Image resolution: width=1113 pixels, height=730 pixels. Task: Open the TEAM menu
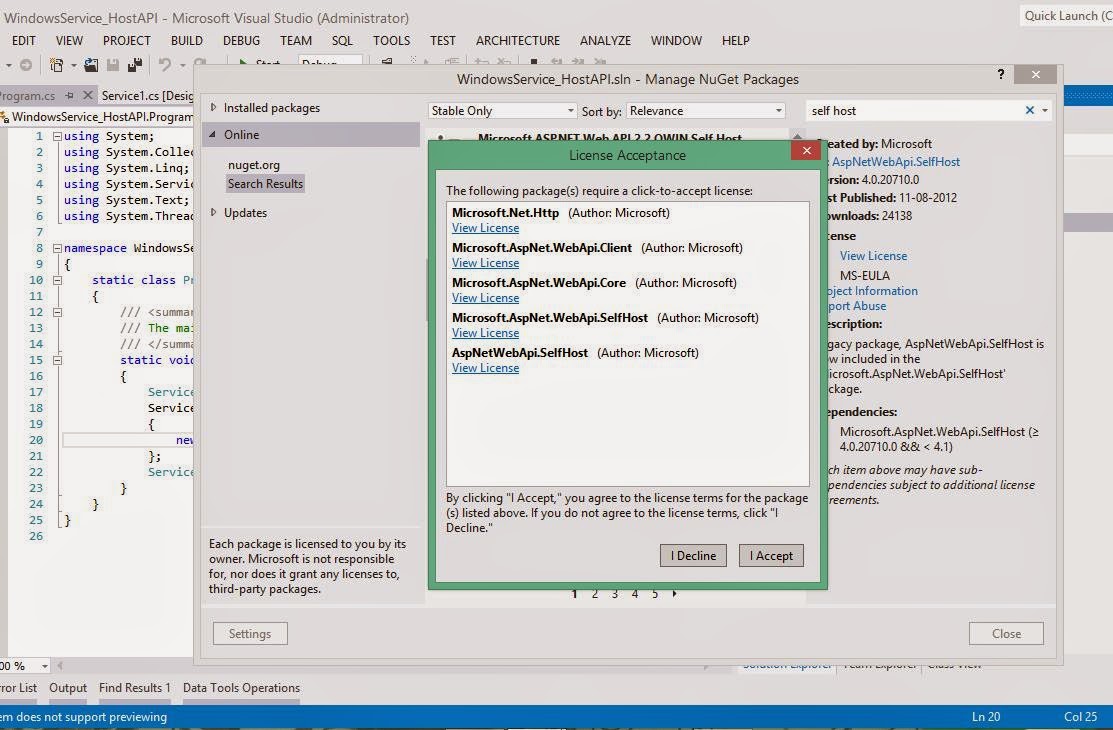coord(295,40)
